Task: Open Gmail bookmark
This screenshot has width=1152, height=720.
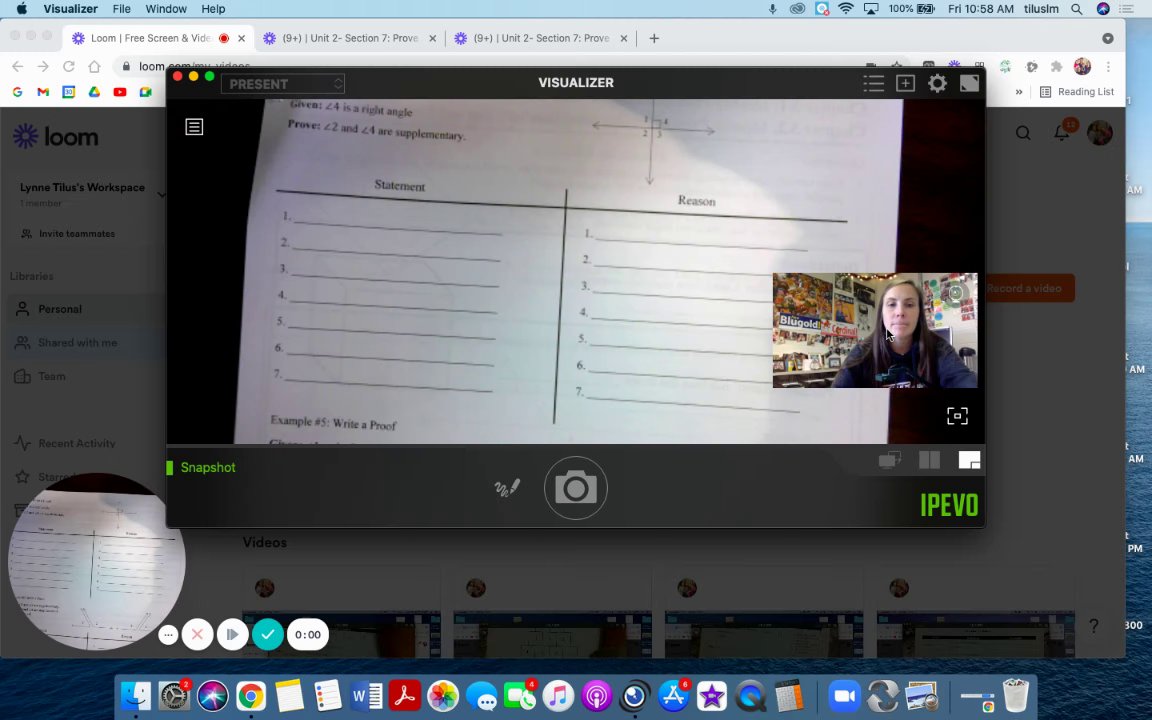Action: click(43, 92)
